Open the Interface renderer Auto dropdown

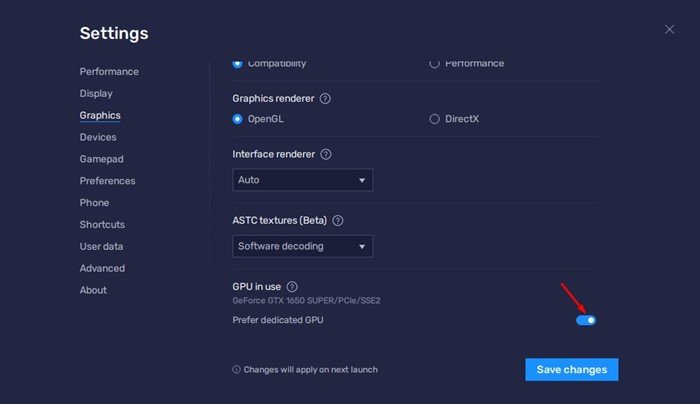[302, 180]
